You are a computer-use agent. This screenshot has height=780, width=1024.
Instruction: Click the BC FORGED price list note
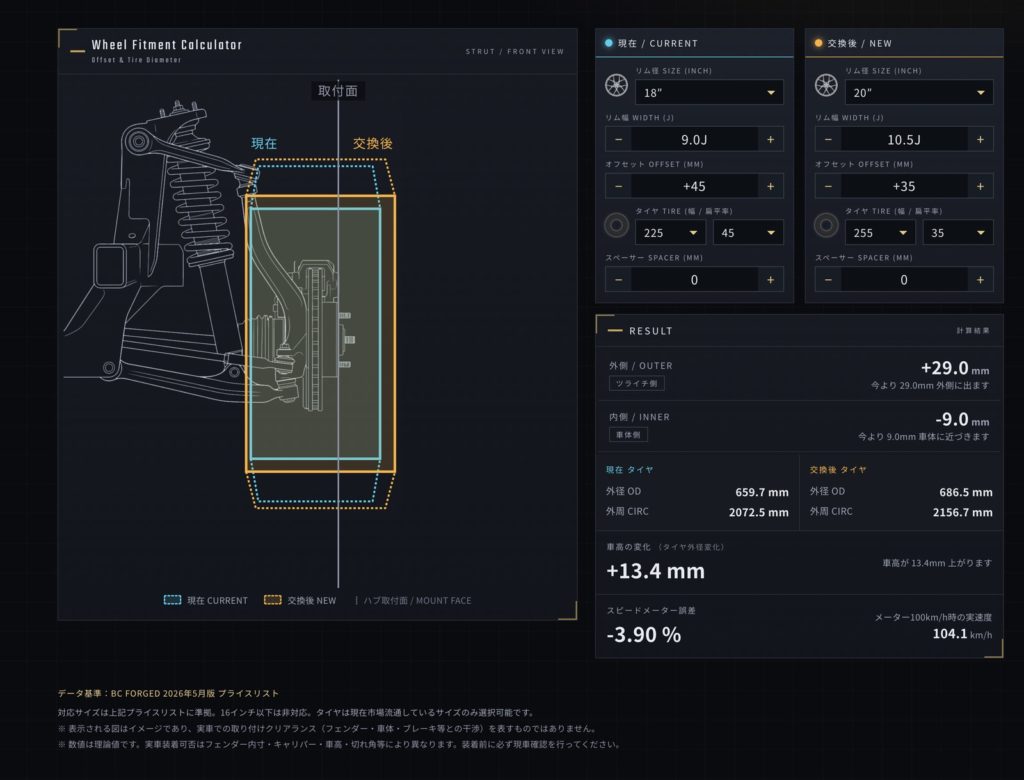coord(168,693)
